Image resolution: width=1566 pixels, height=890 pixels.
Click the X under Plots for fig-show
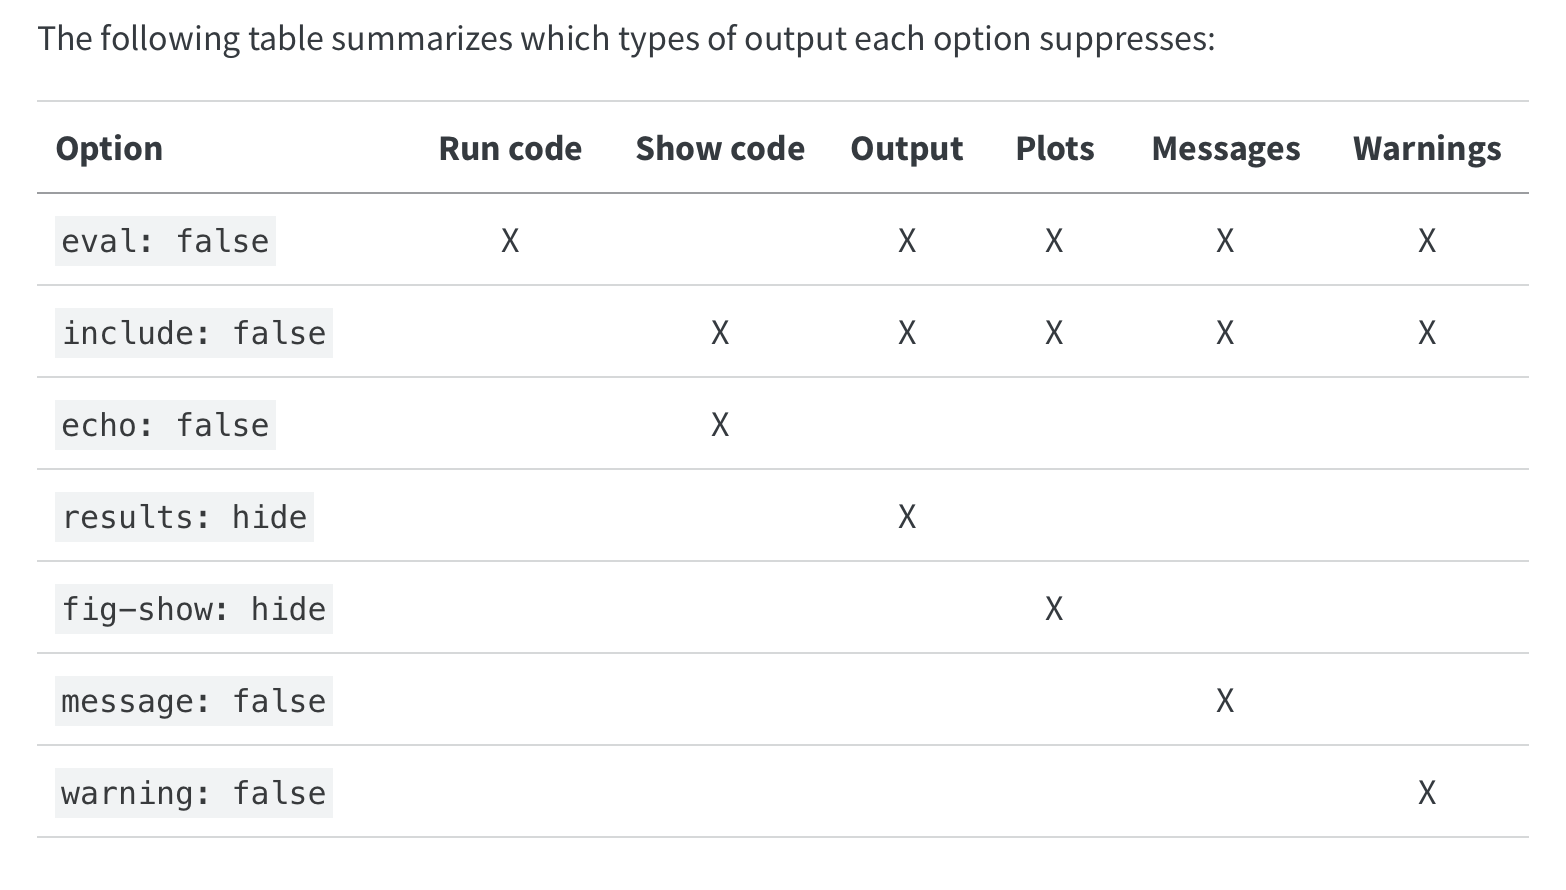point(1054,609)
